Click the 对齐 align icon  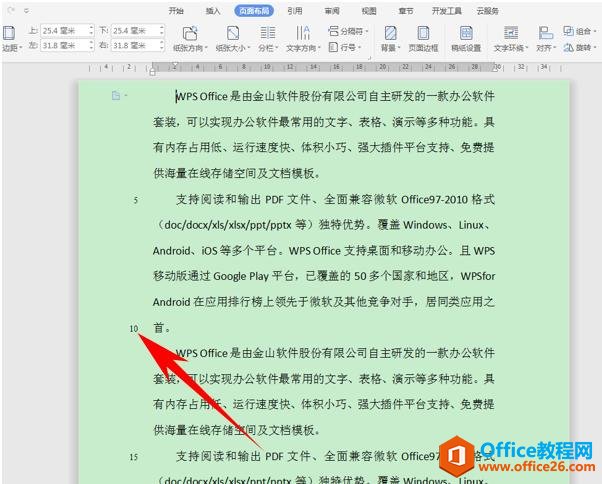coord(545,33)
